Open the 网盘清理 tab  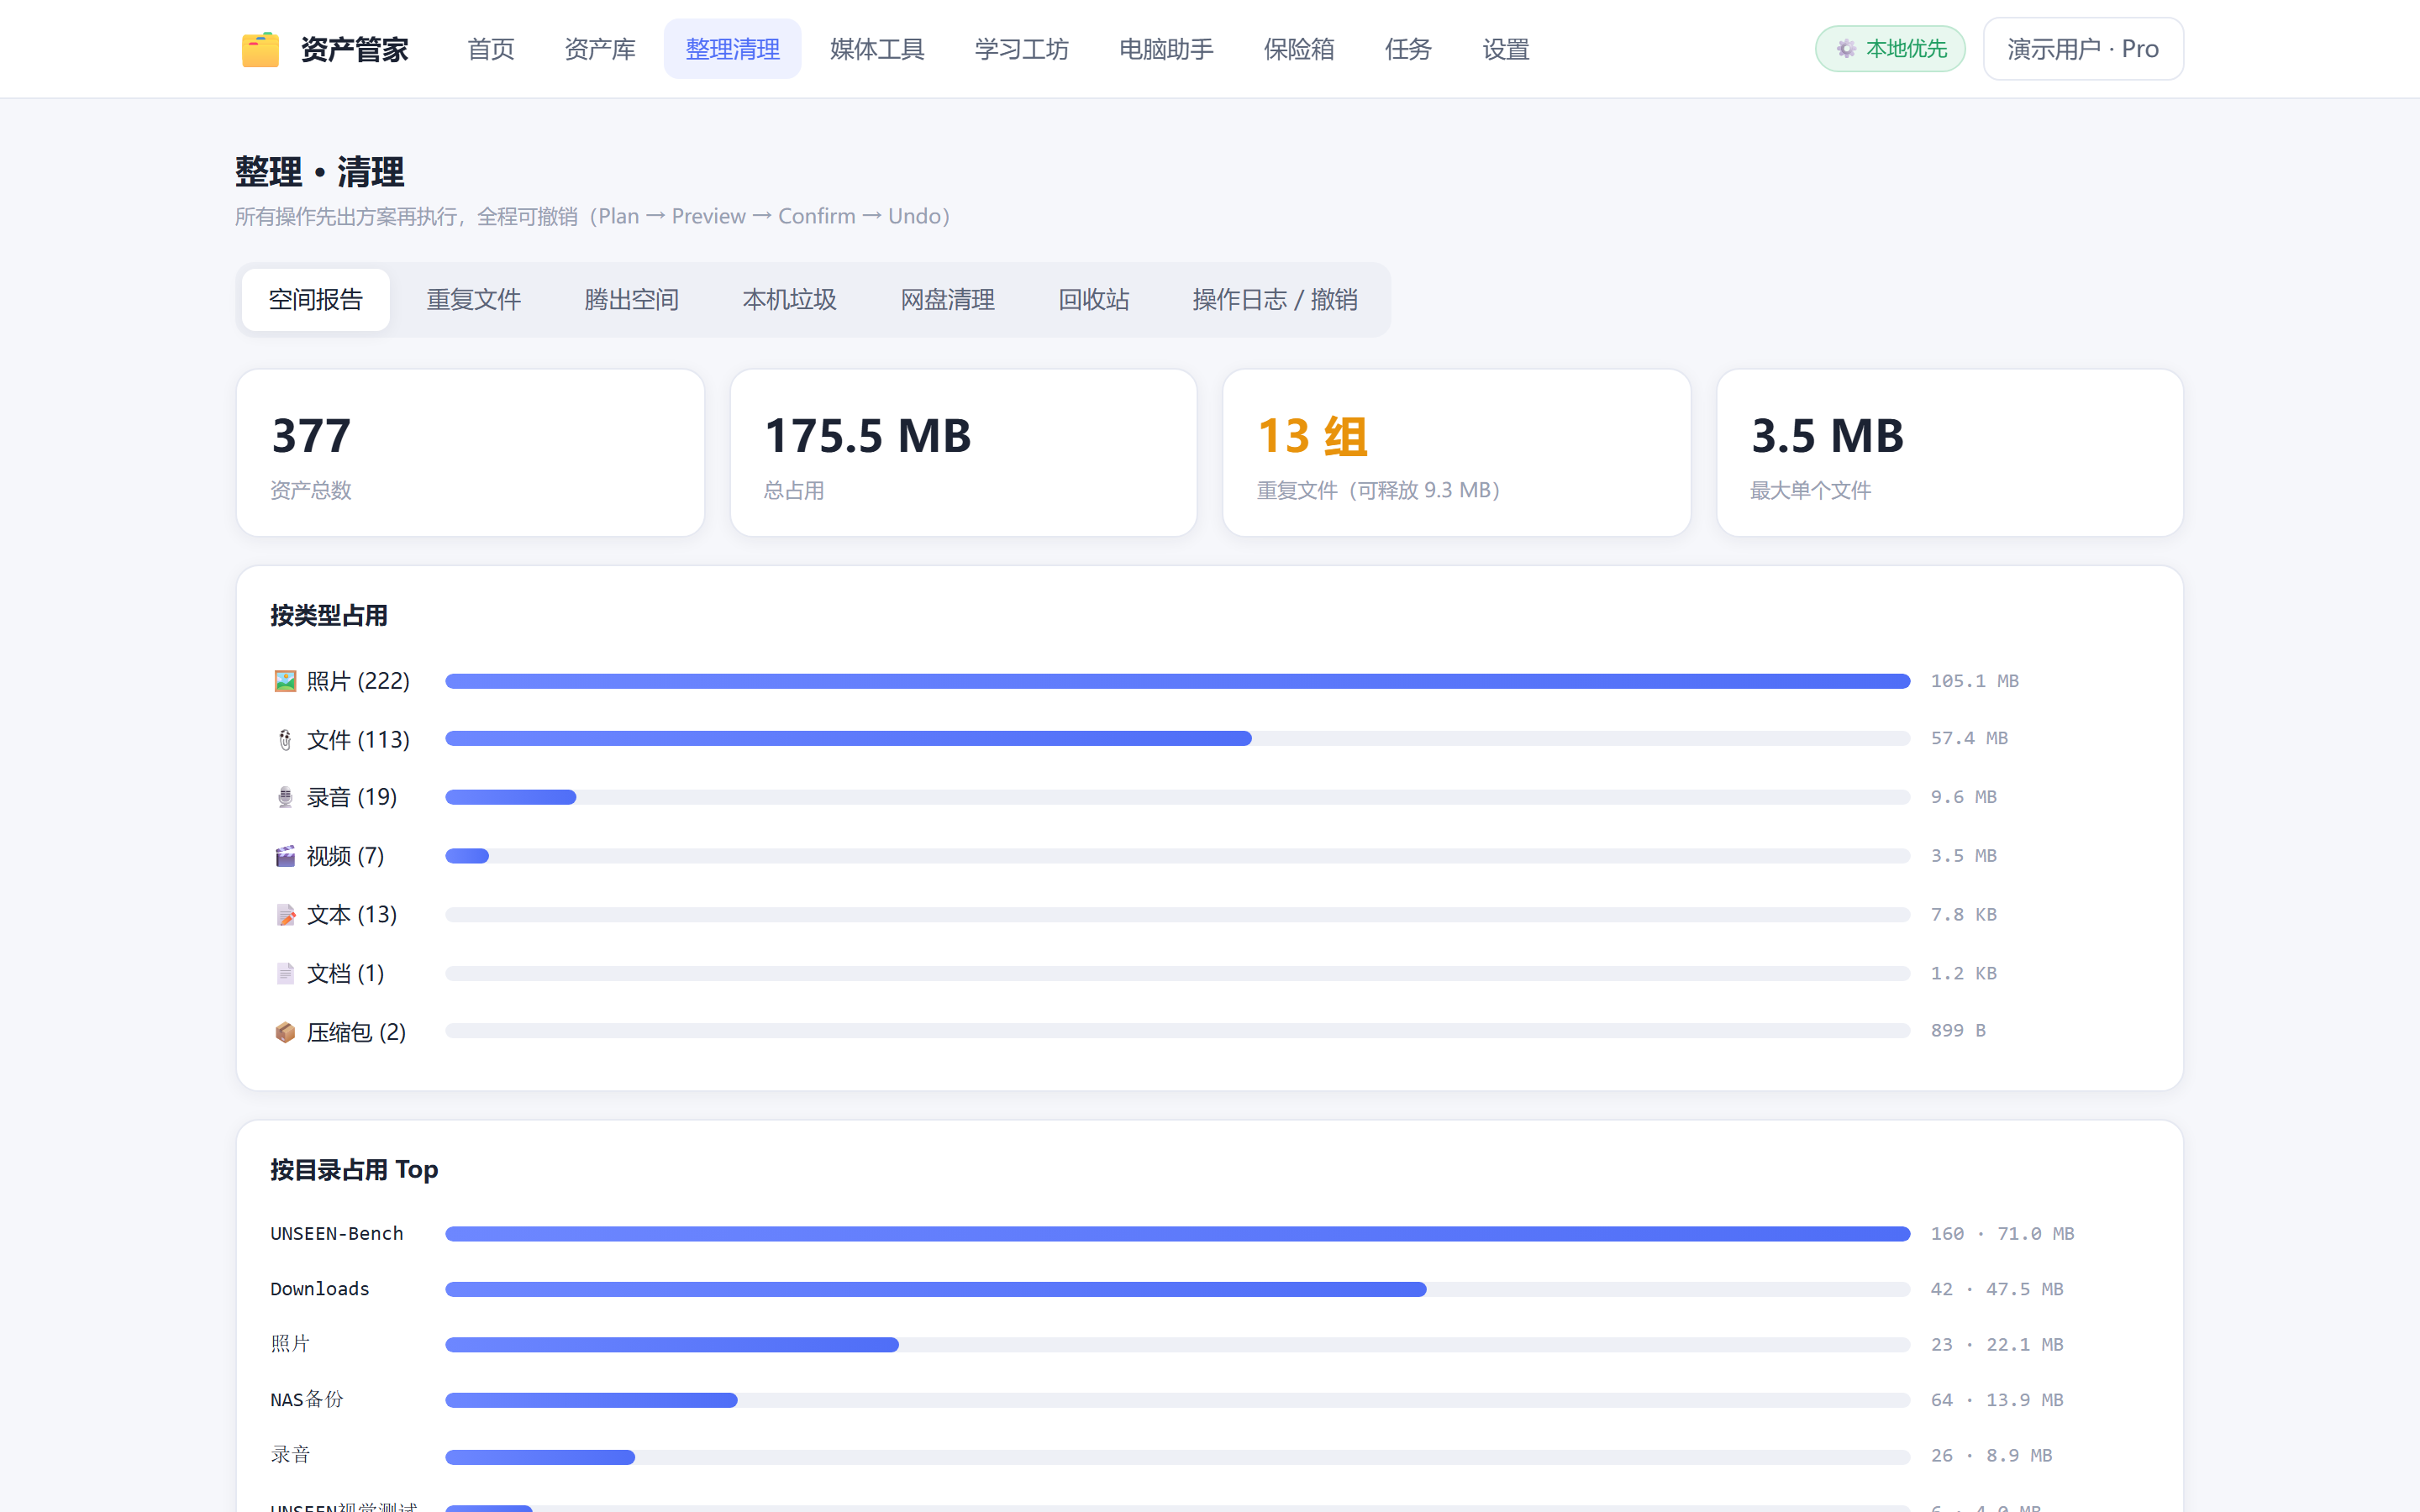[x=948, y=300]
